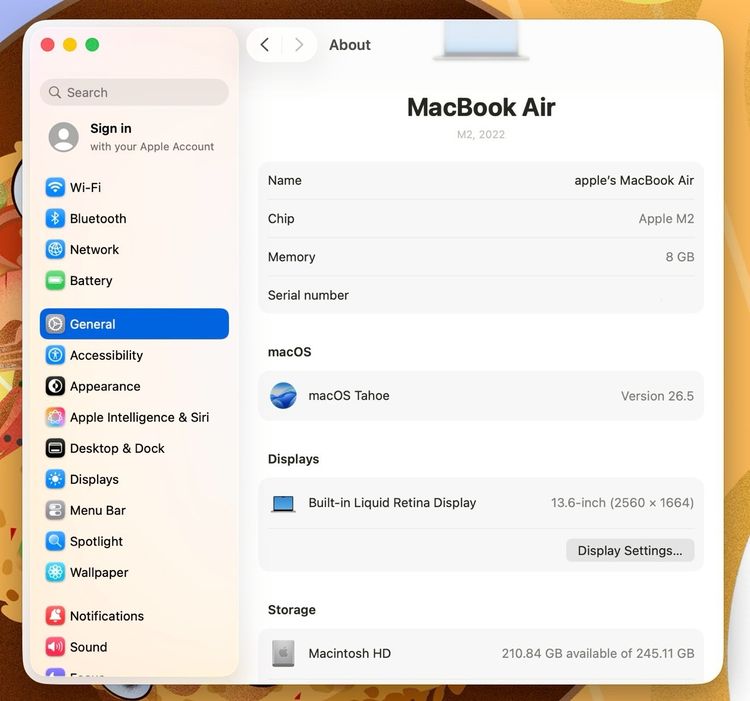Select the Sound speaker icon
This screenshot has width=750, height=701.
coord(55,647)
